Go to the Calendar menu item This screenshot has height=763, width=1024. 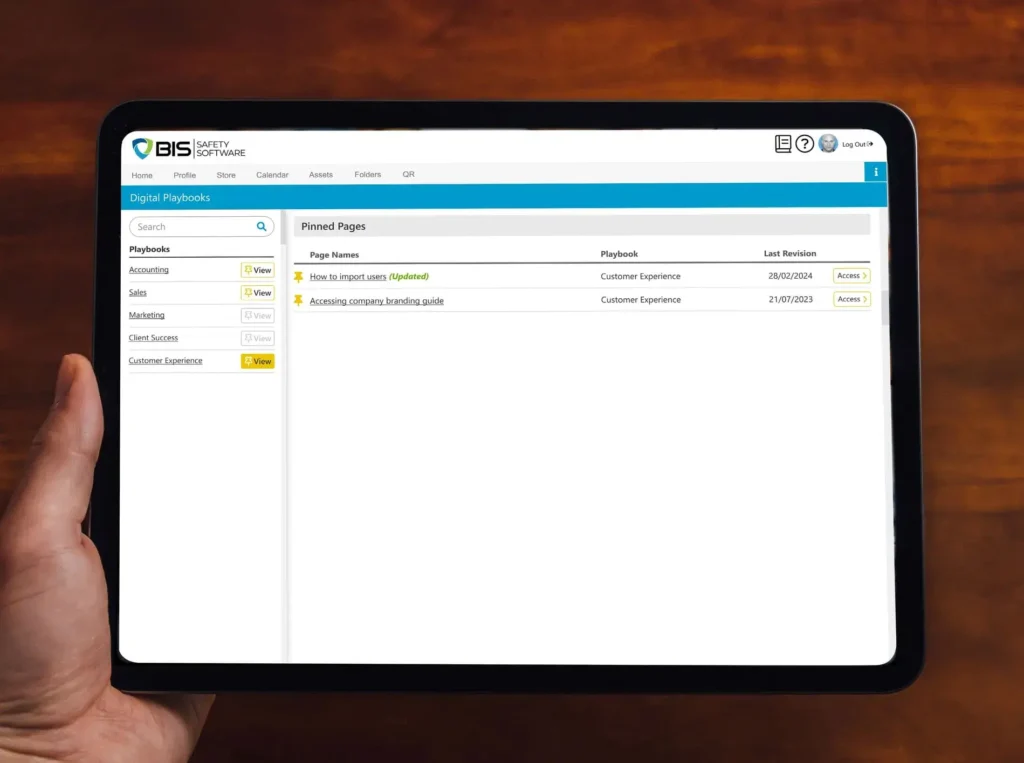pyautogui.click(x=272, y=175)
